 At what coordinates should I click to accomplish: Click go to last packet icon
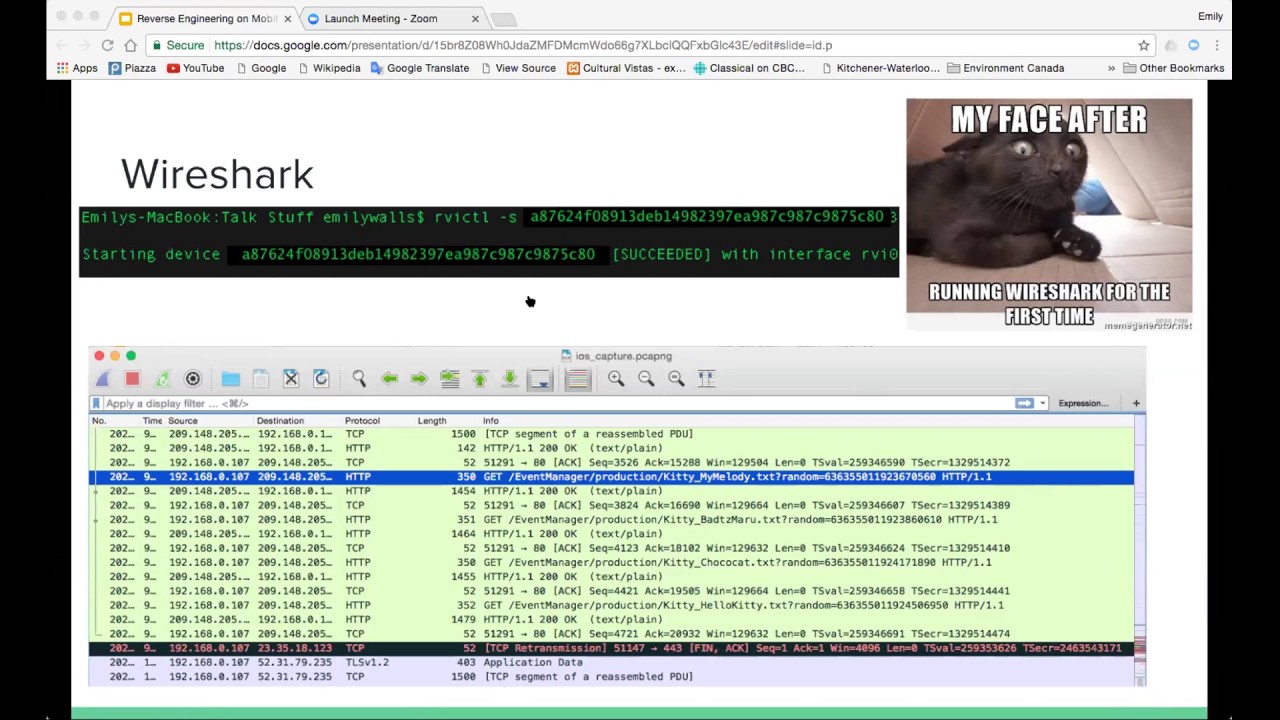[510, 379]
